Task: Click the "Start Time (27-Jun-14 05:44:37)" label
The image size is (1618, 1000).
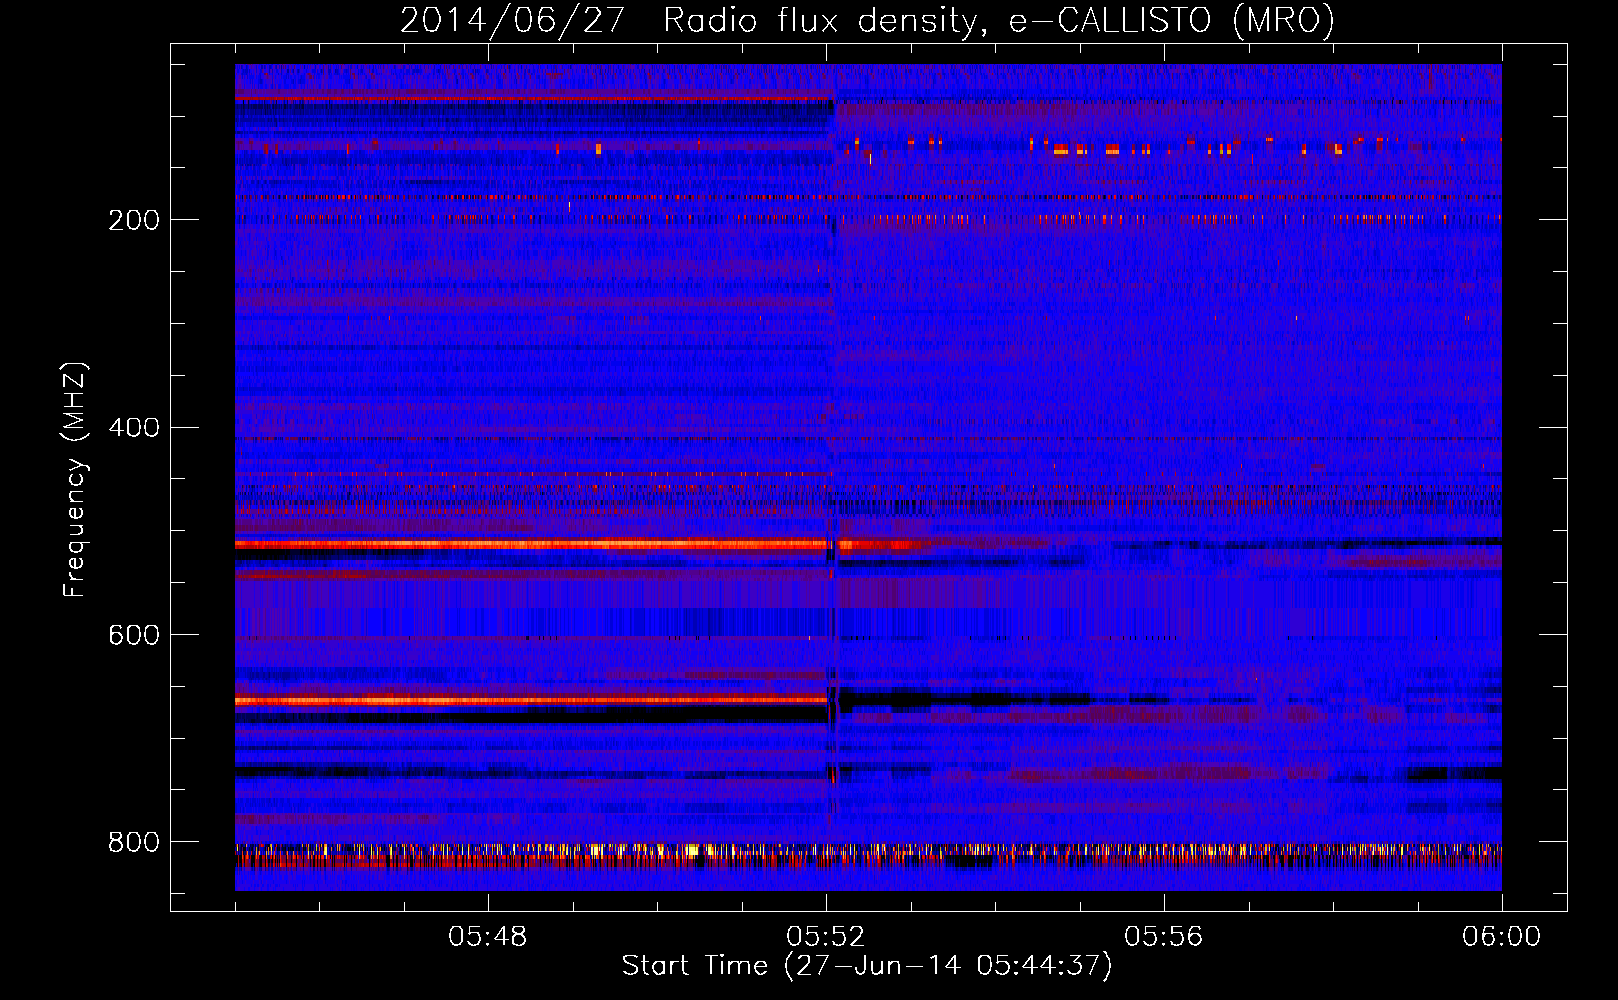Action: (x=867, y=966)
